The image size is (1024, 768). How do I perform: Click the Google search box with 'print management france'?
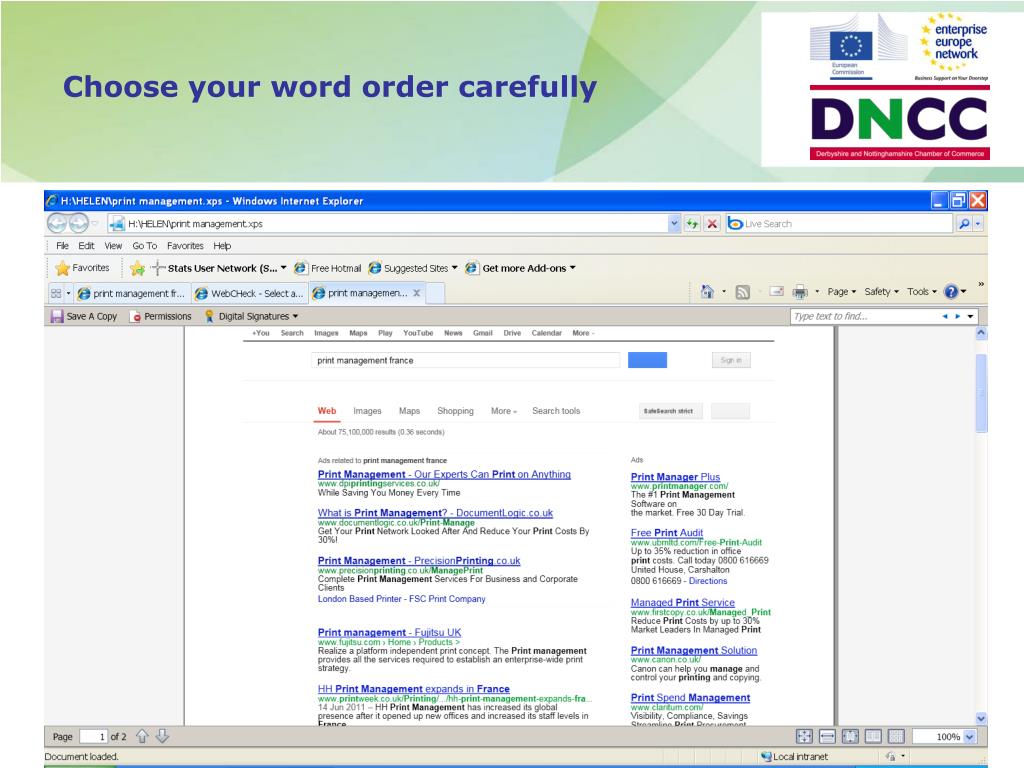coord(465,360)
